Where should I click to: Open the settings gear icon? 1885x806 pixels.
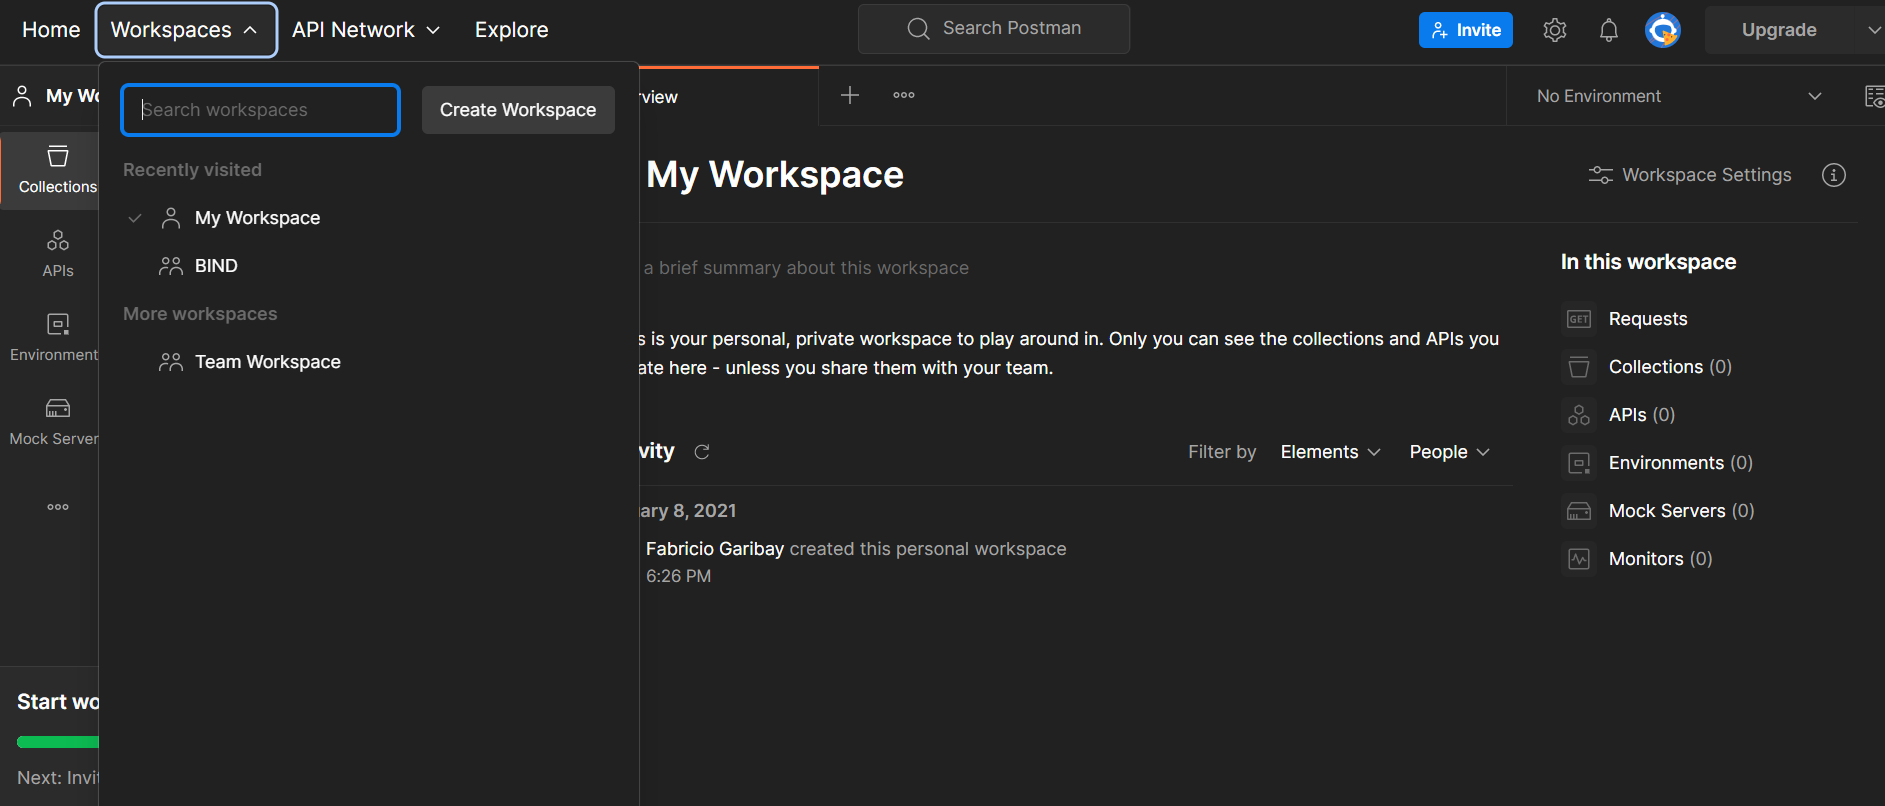click(1554, 30)
